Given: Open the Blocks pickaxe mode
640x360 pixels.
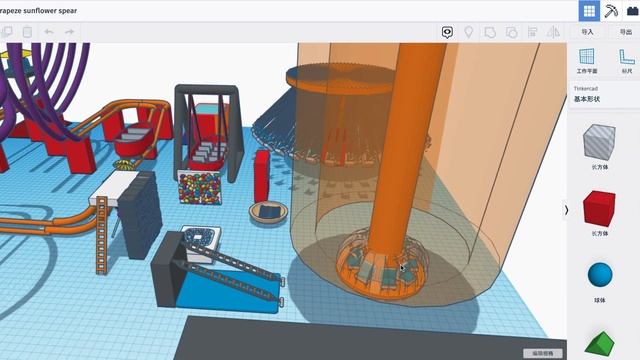Looking at the screenshot, I should [611, 11].
